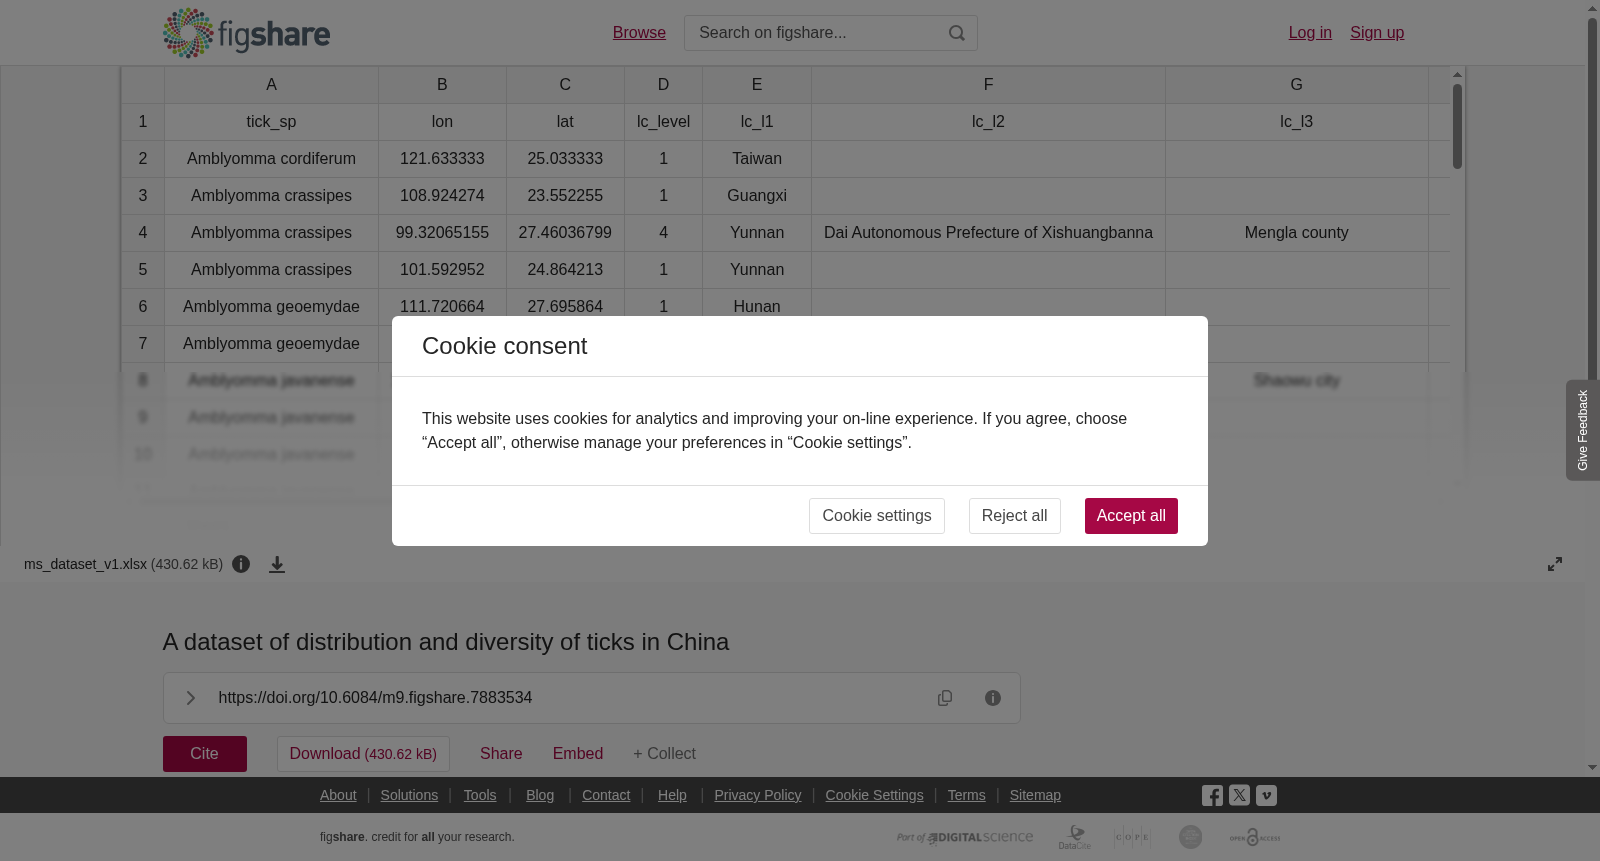
Task: Show DOI information icon
Action: [x=993, y=698]
